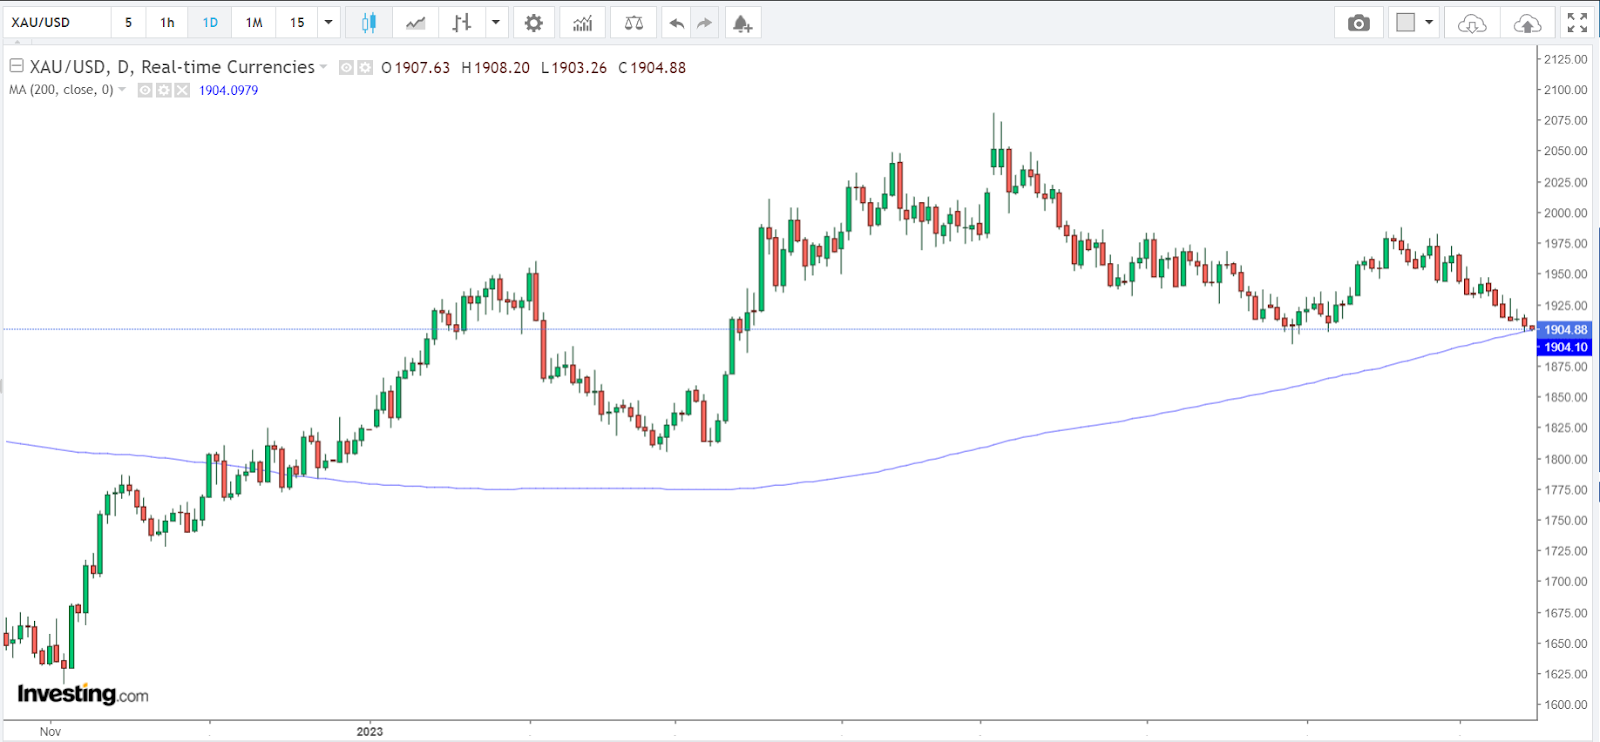Click the Nov time axis label
This screenshot has height=742, width=1600.
point(50,731)
